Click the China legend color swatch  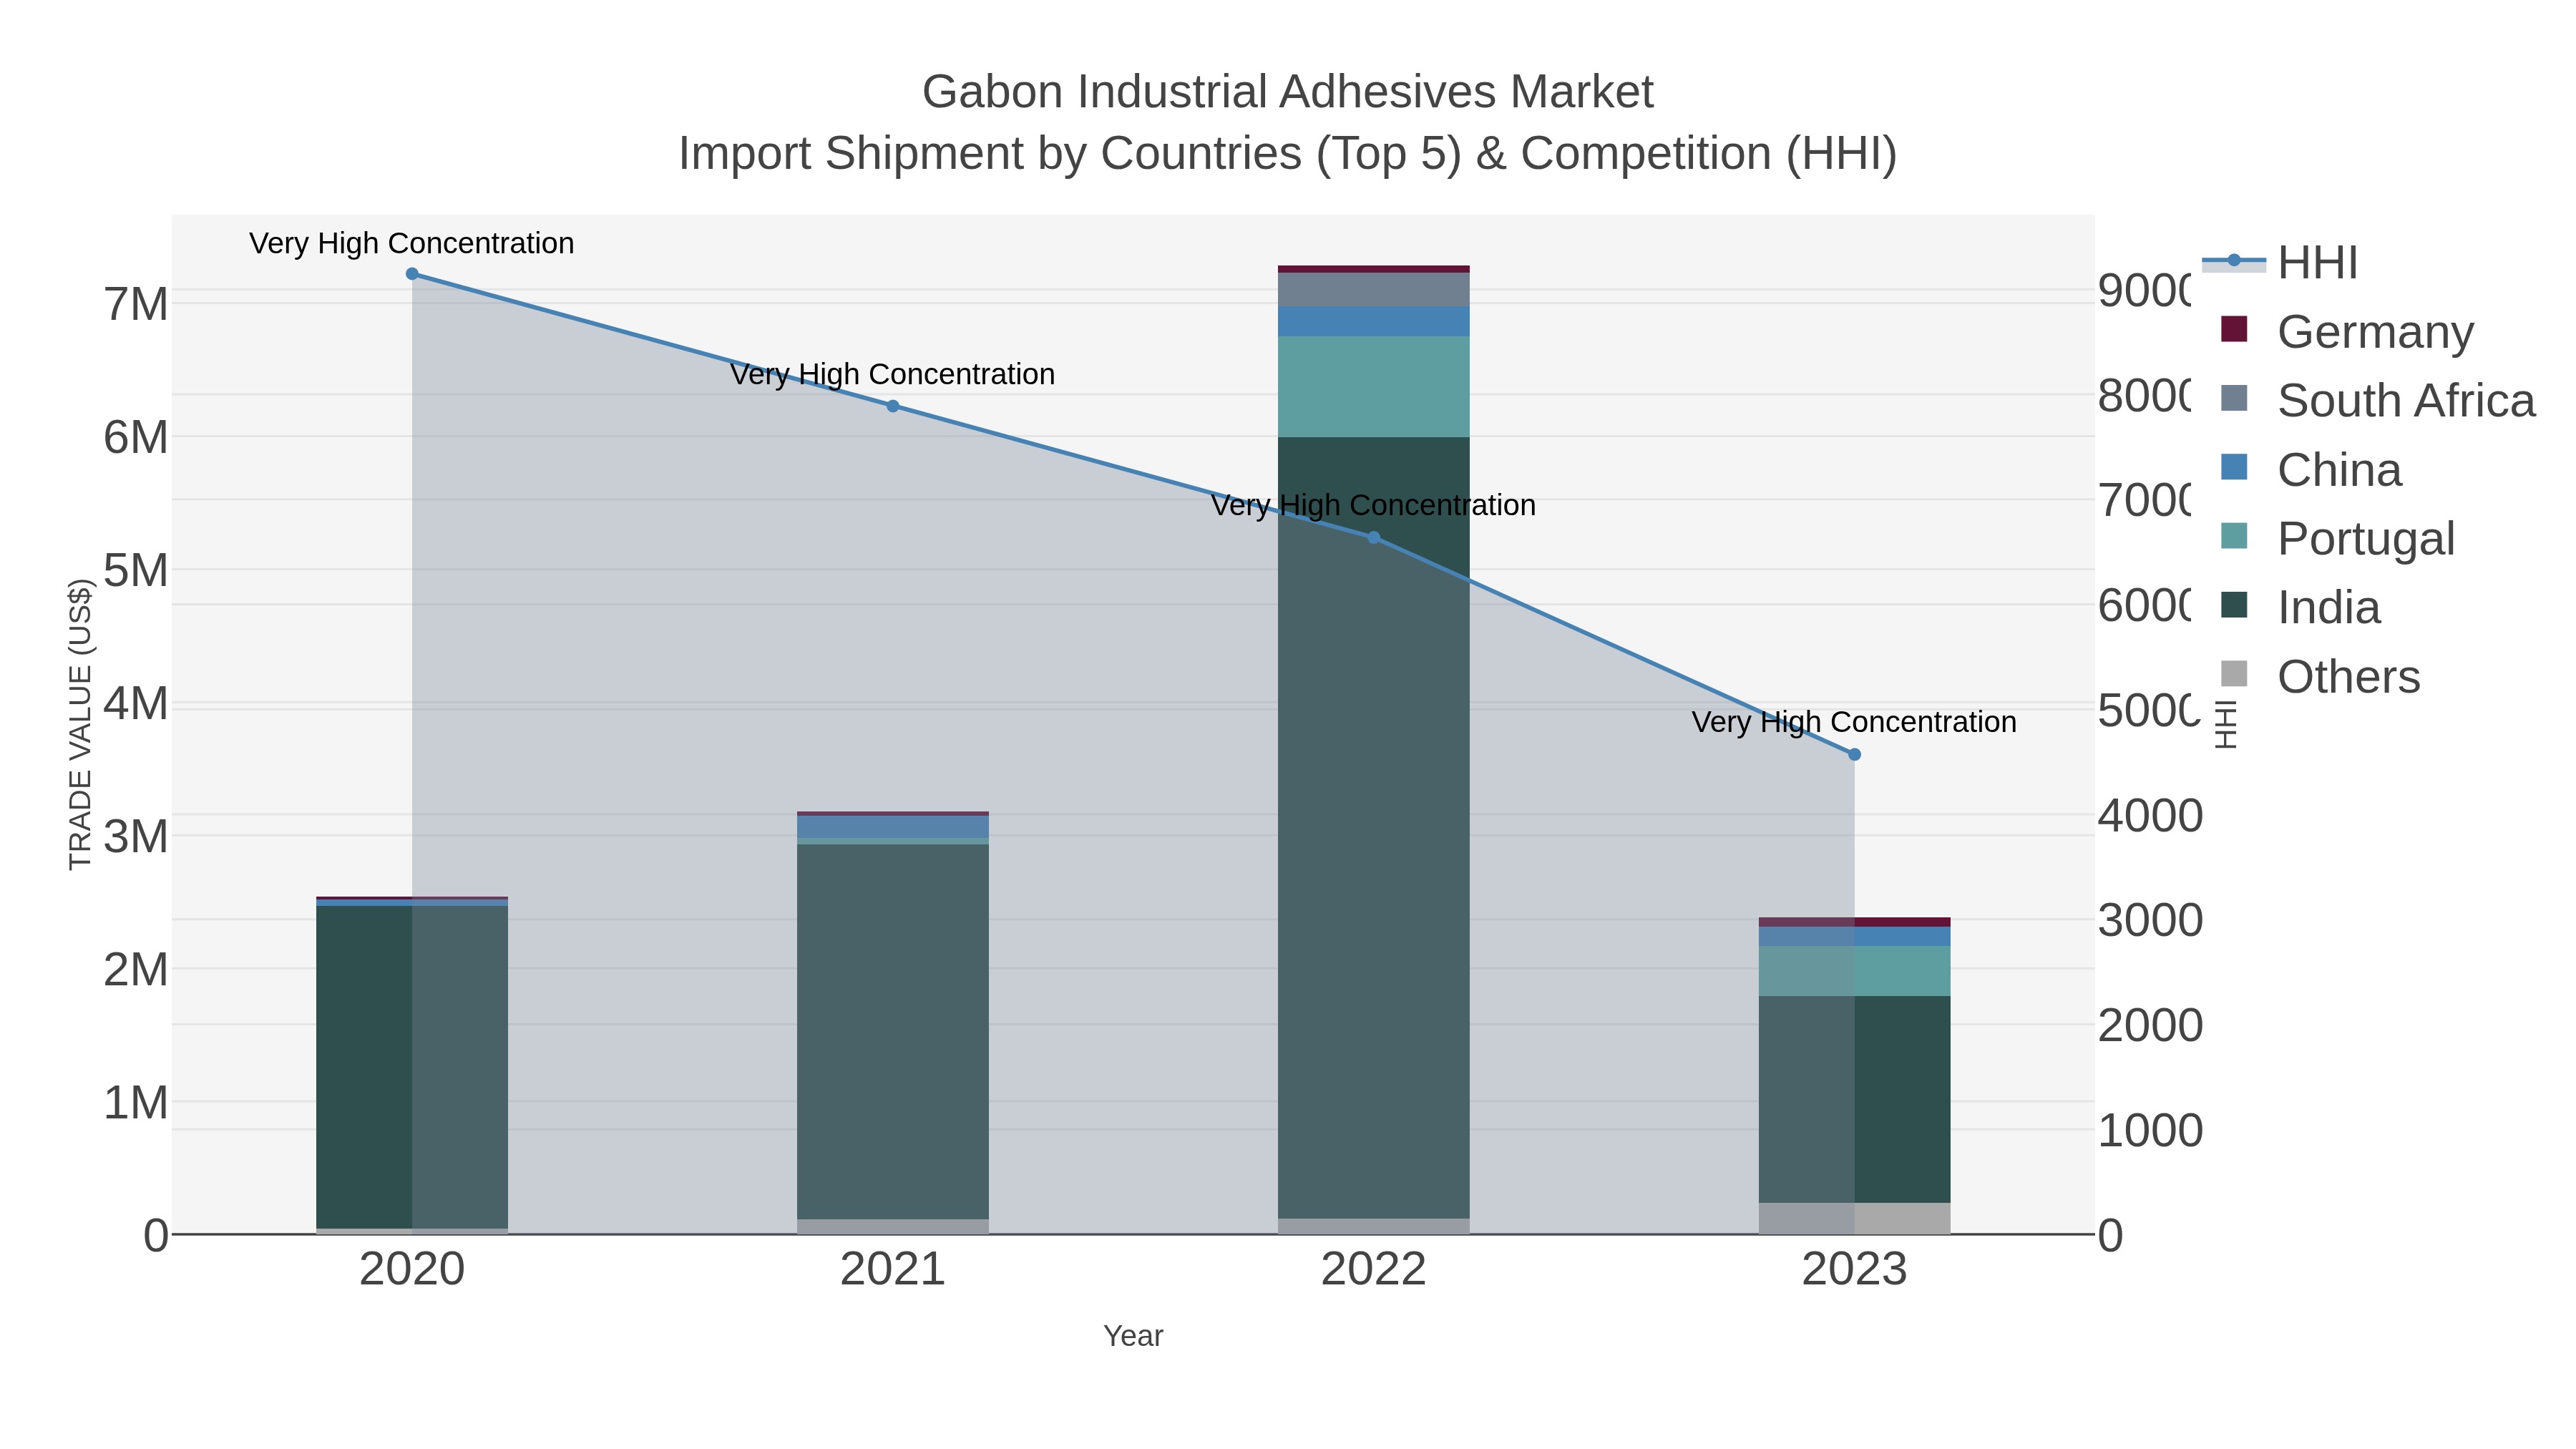2234,467
